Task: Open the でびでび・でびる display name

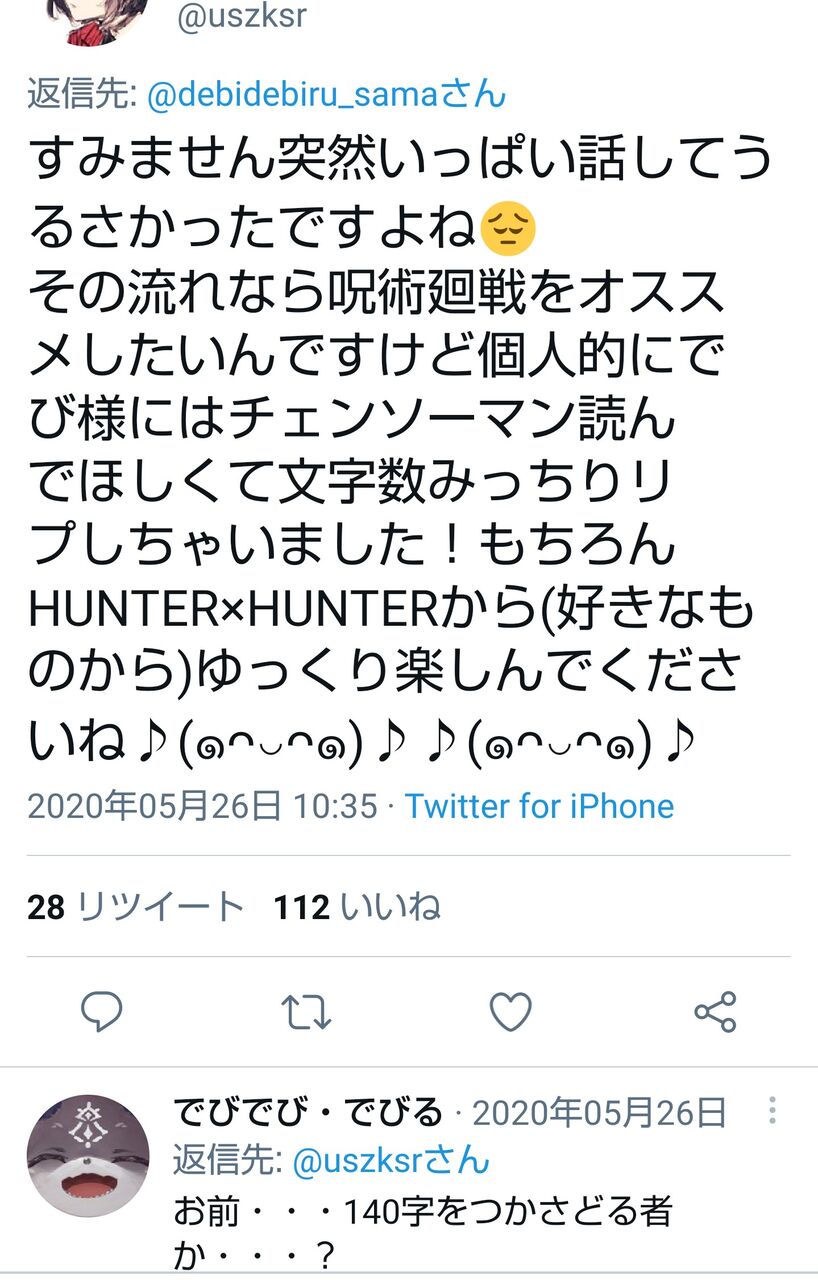Action: [x=308, y=1111]
